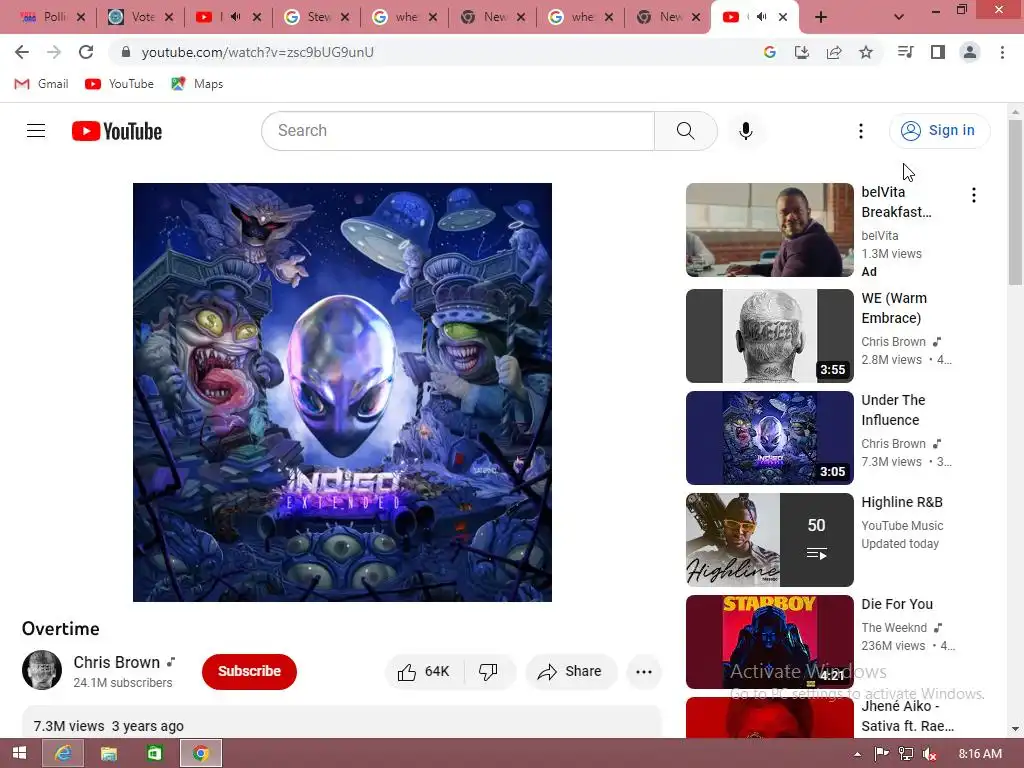Reload the current page
The image size is (1024, 768).
[86, 52]
